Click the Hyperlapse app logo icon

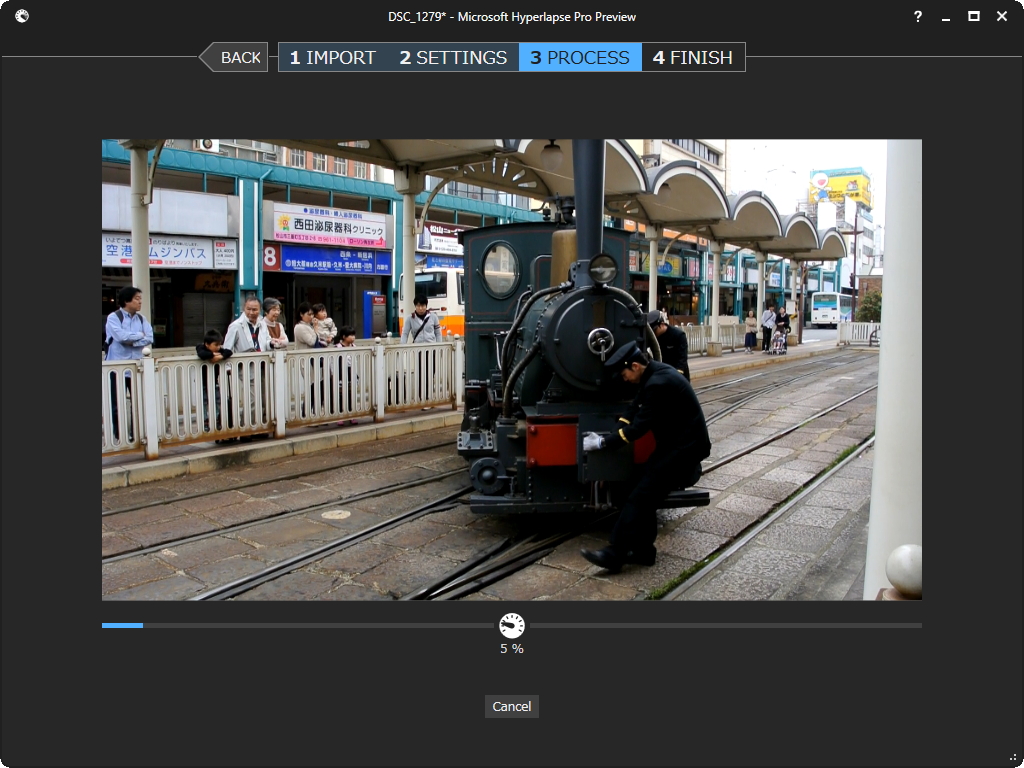tap(22, 16)
